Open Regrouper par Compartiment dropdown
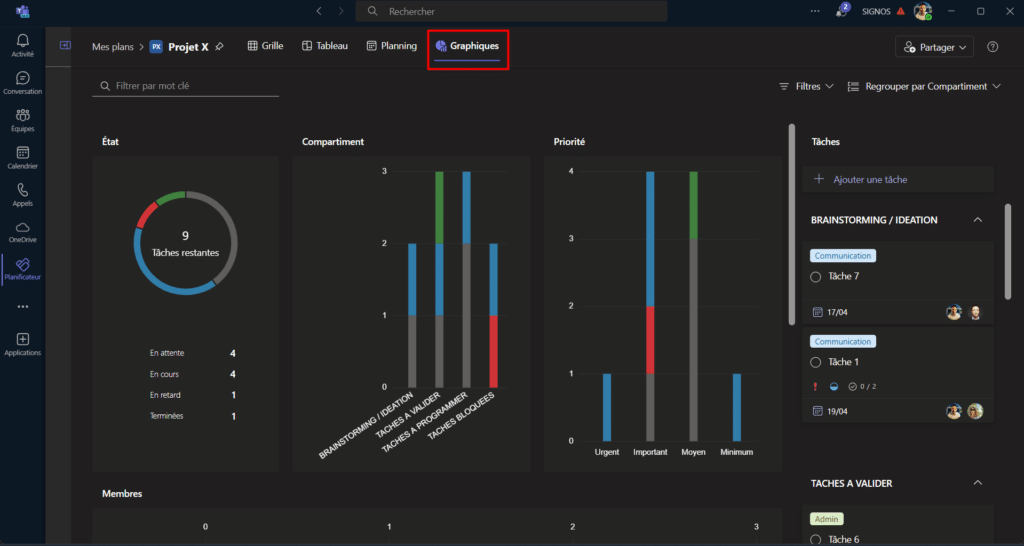 (923, 87)
